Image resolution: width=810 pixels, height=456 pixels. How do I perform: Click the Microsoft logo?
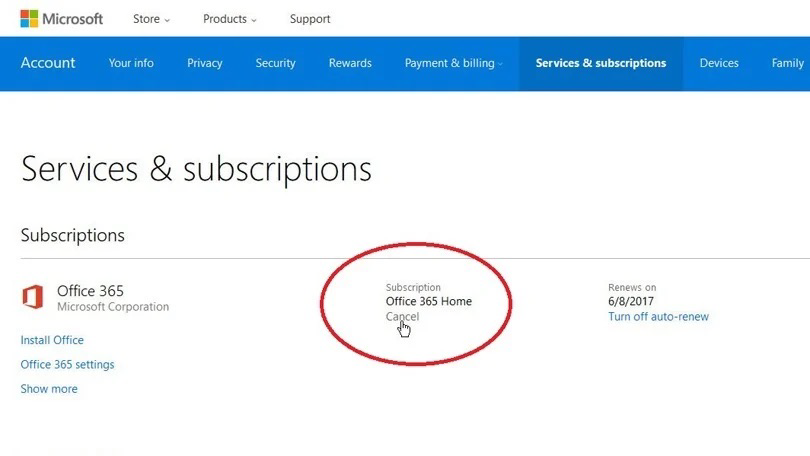pos(61,19)
